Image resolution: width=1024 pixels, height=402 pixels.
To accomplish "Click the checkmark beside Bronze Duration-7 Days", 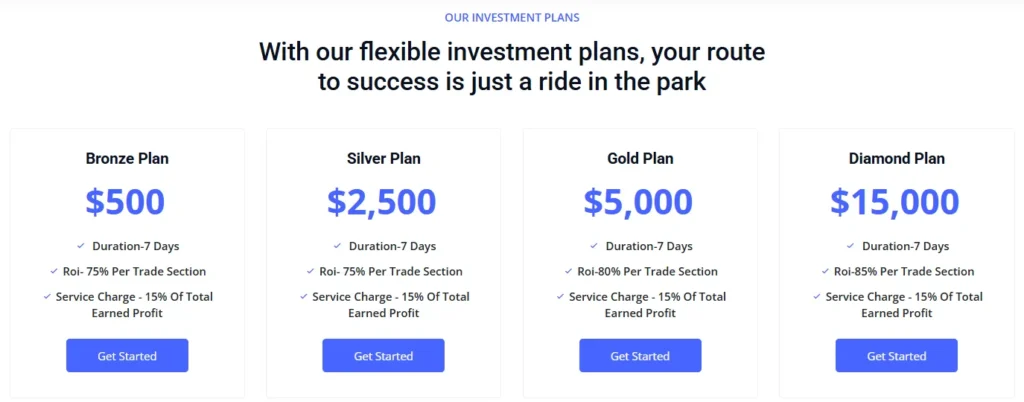I will pos(81,246).
